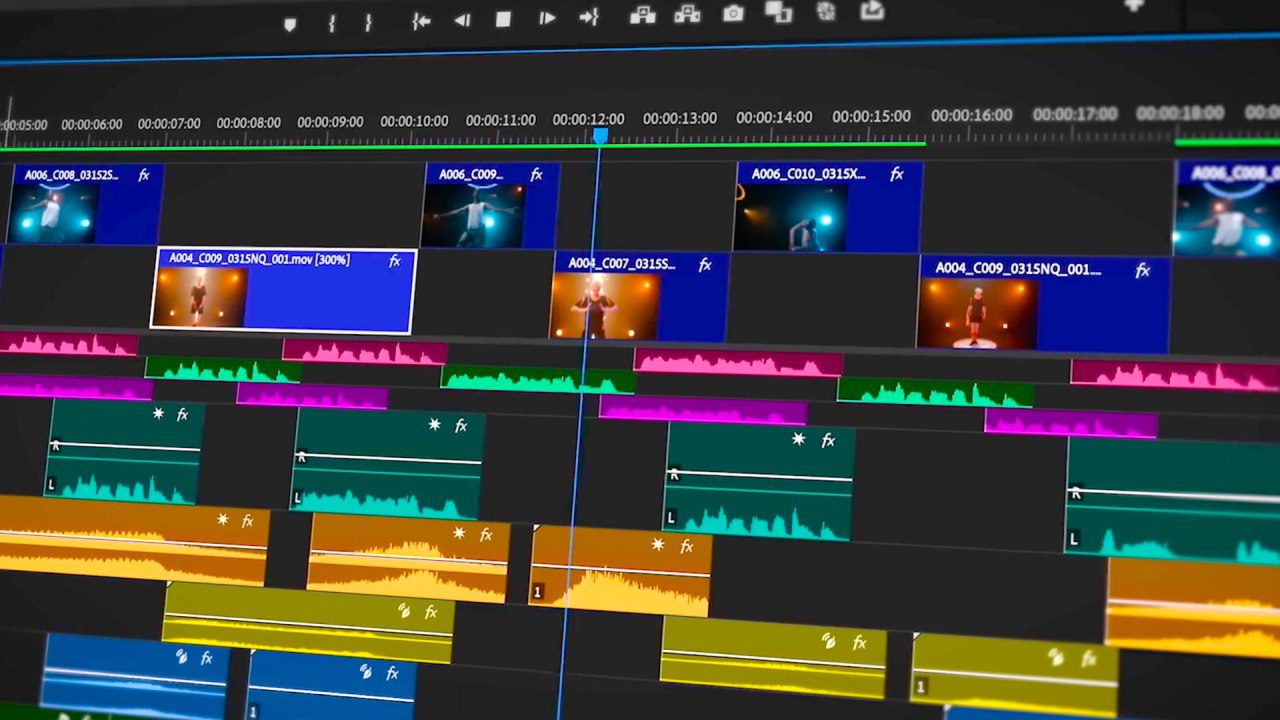Click the volume keyframe handle on the leftmost teal audio clip
This screenshot has width=1280, height=720.
(x=56, y=445)
